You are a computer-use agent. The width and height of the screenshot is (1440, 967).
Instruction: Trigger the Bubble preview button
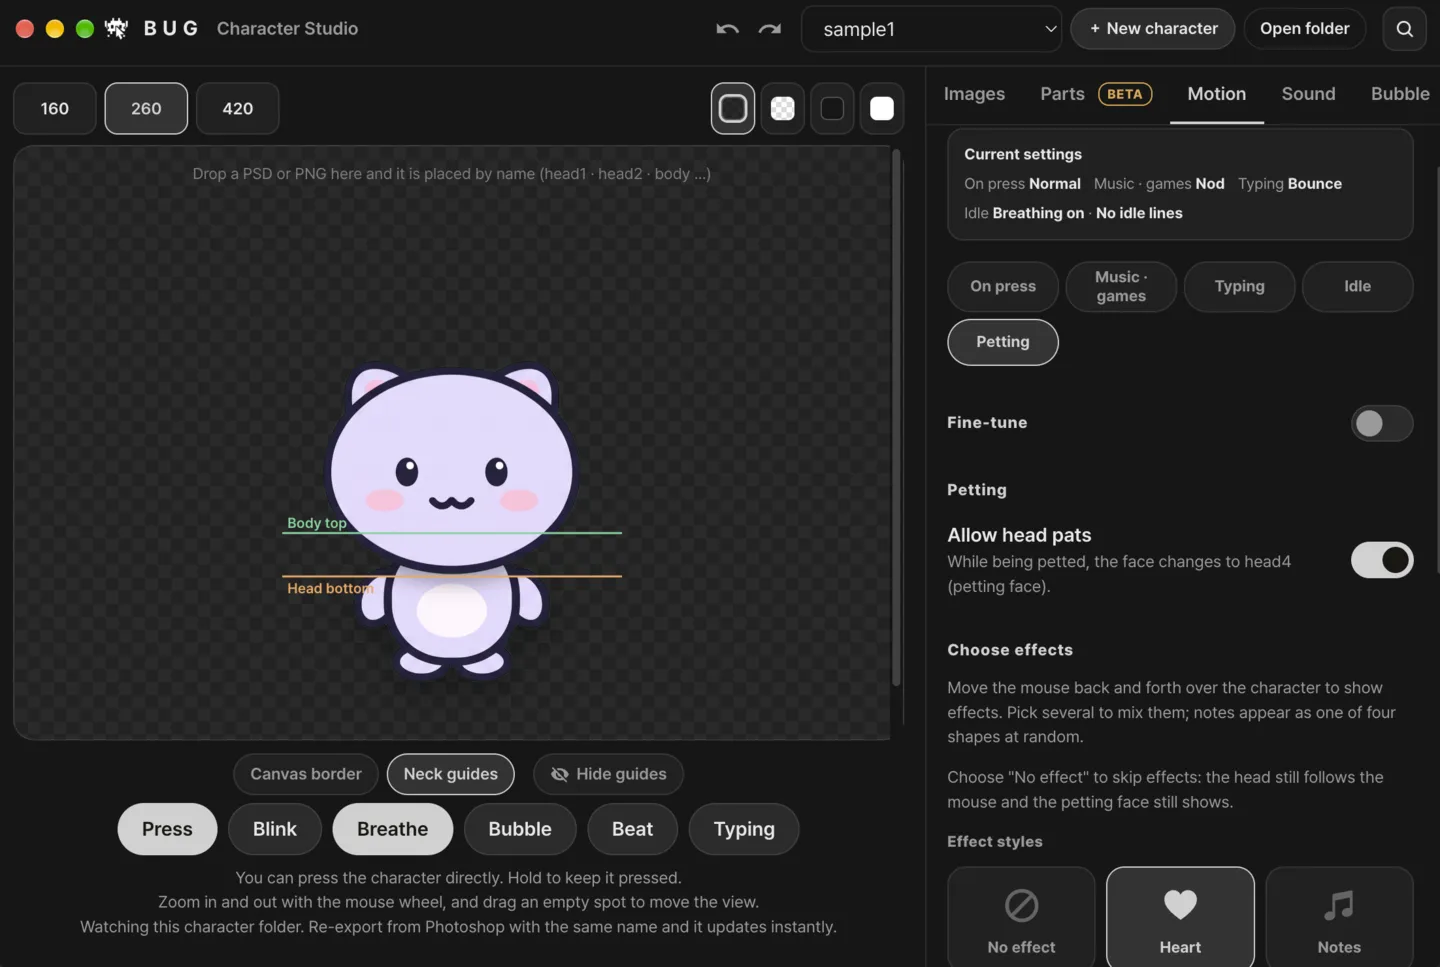[x=520, y=829]
